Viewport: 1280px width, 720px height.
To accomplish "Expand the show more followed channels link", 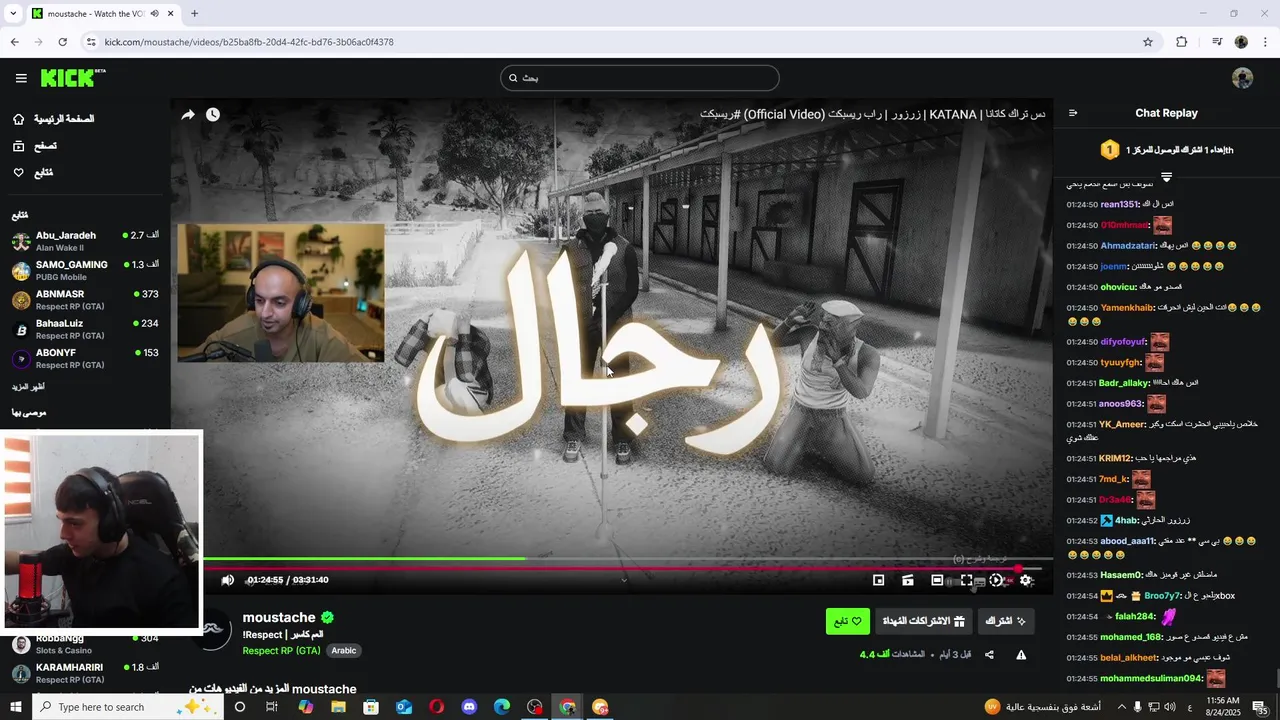I will [28, 387].
